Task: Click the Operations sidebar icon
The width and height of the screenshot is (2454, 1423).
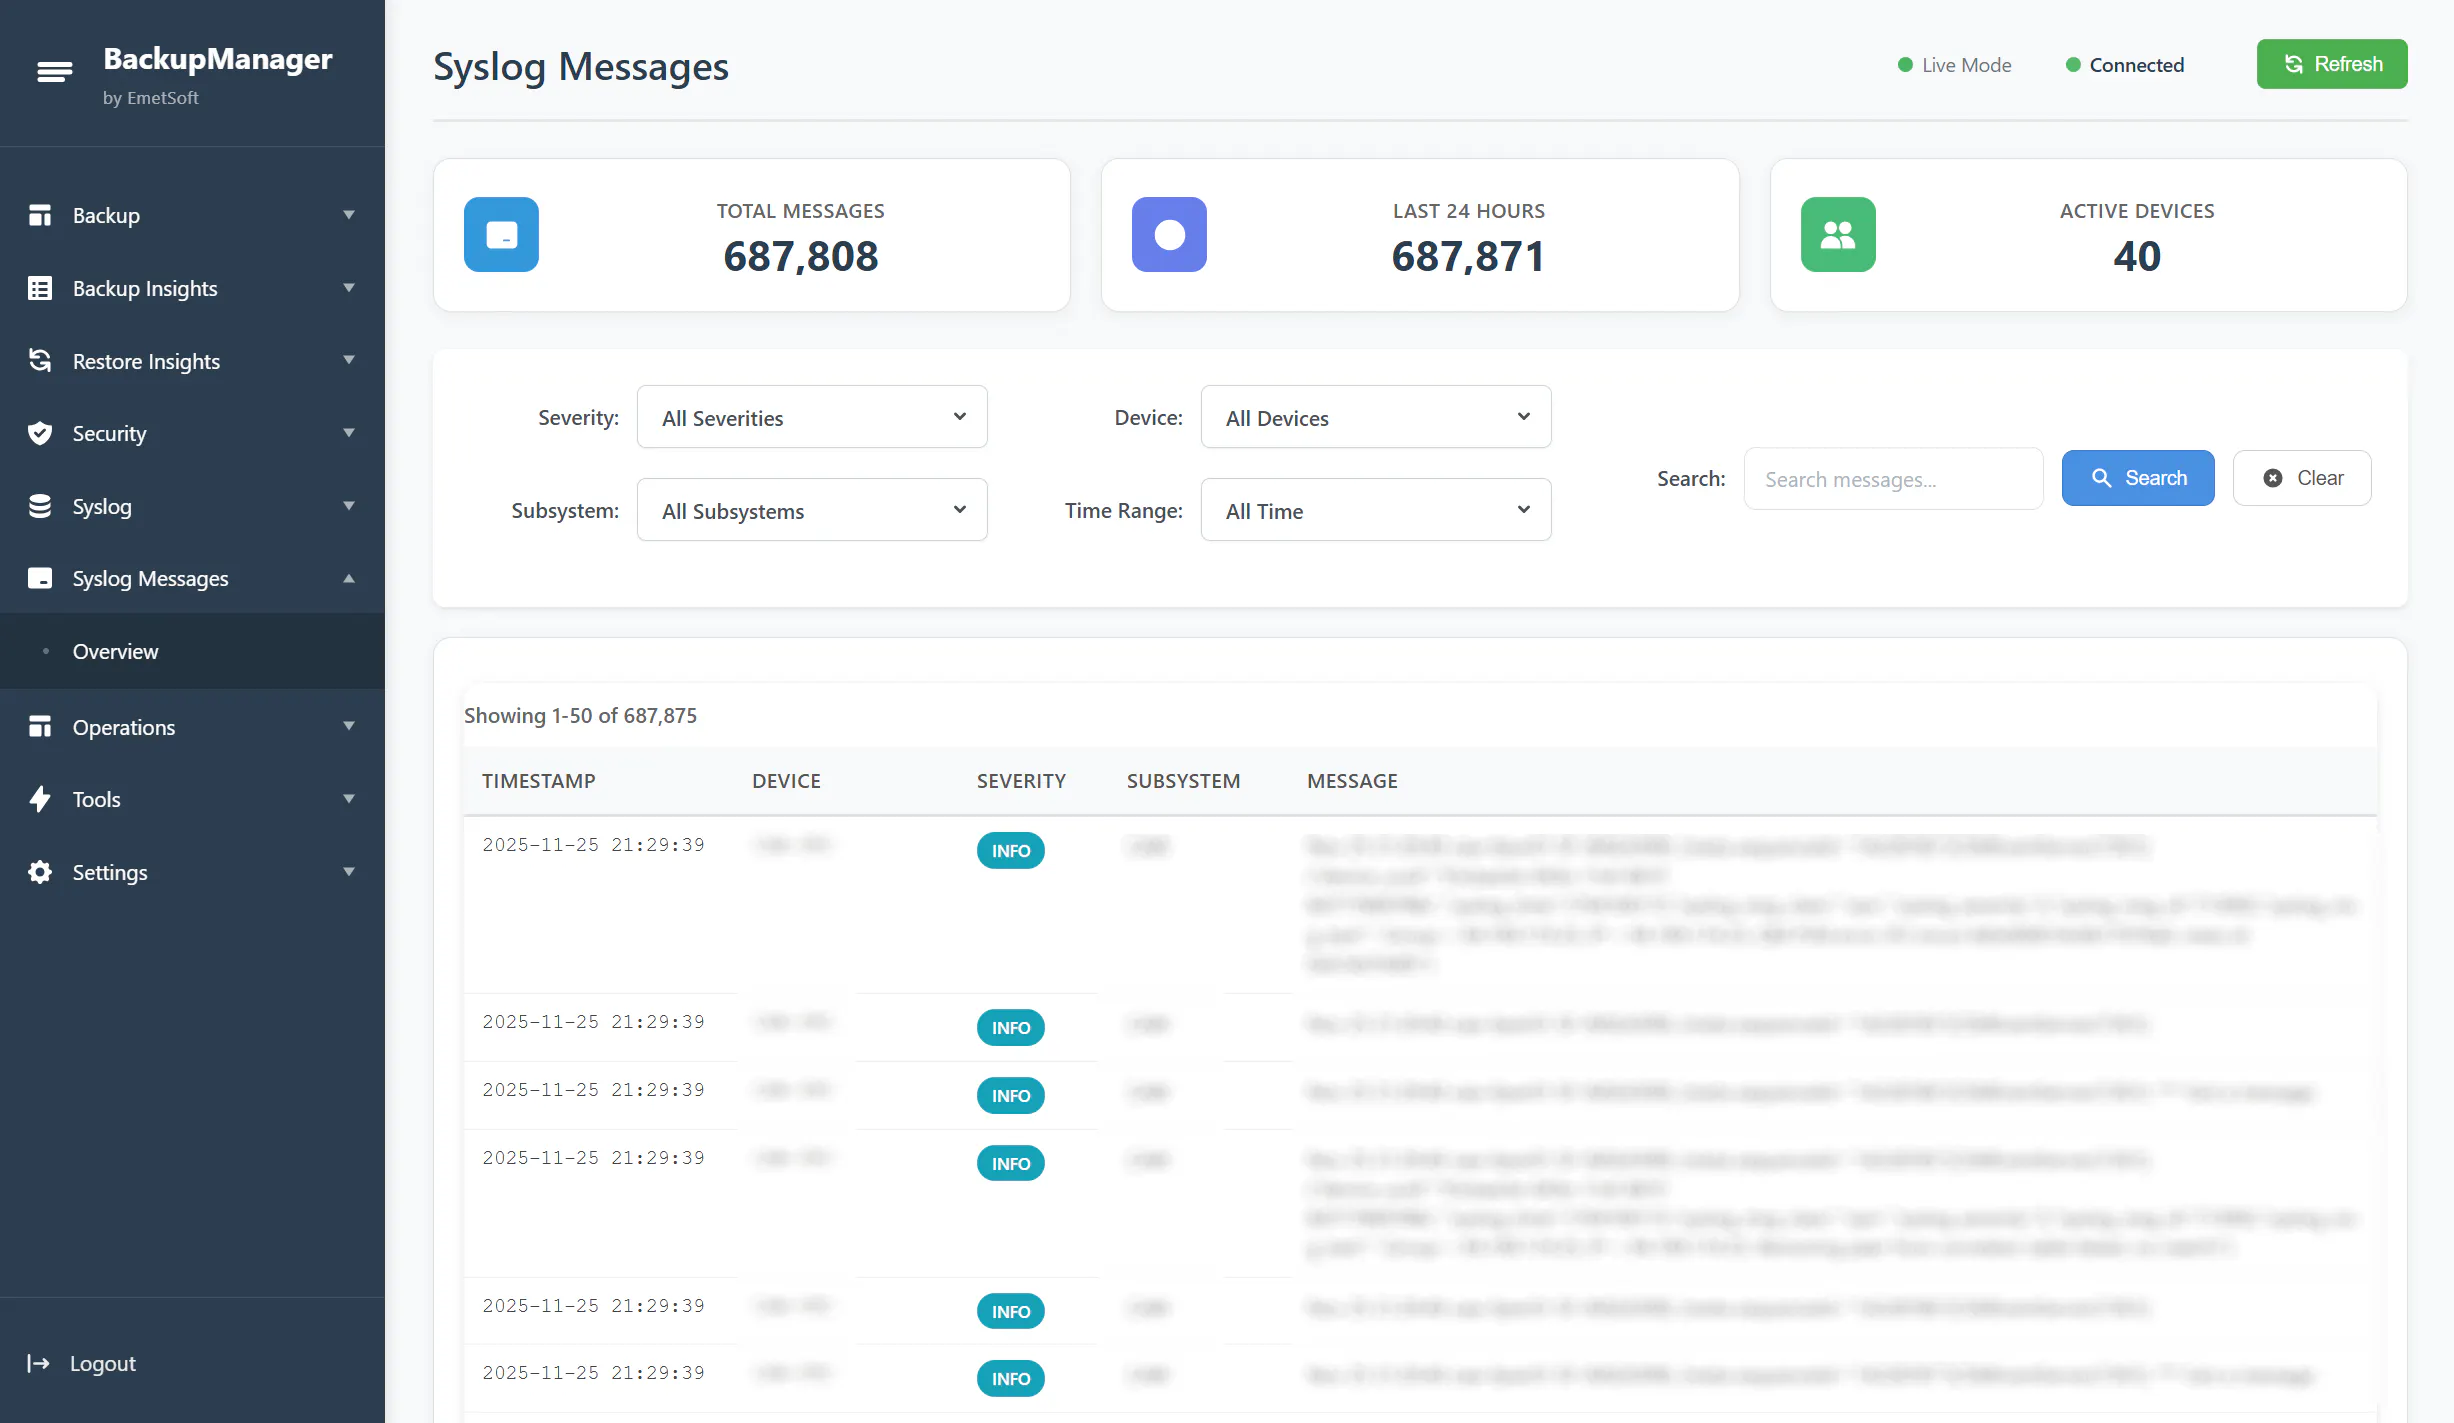Action: pyautogui.click(x=40, y=727)
